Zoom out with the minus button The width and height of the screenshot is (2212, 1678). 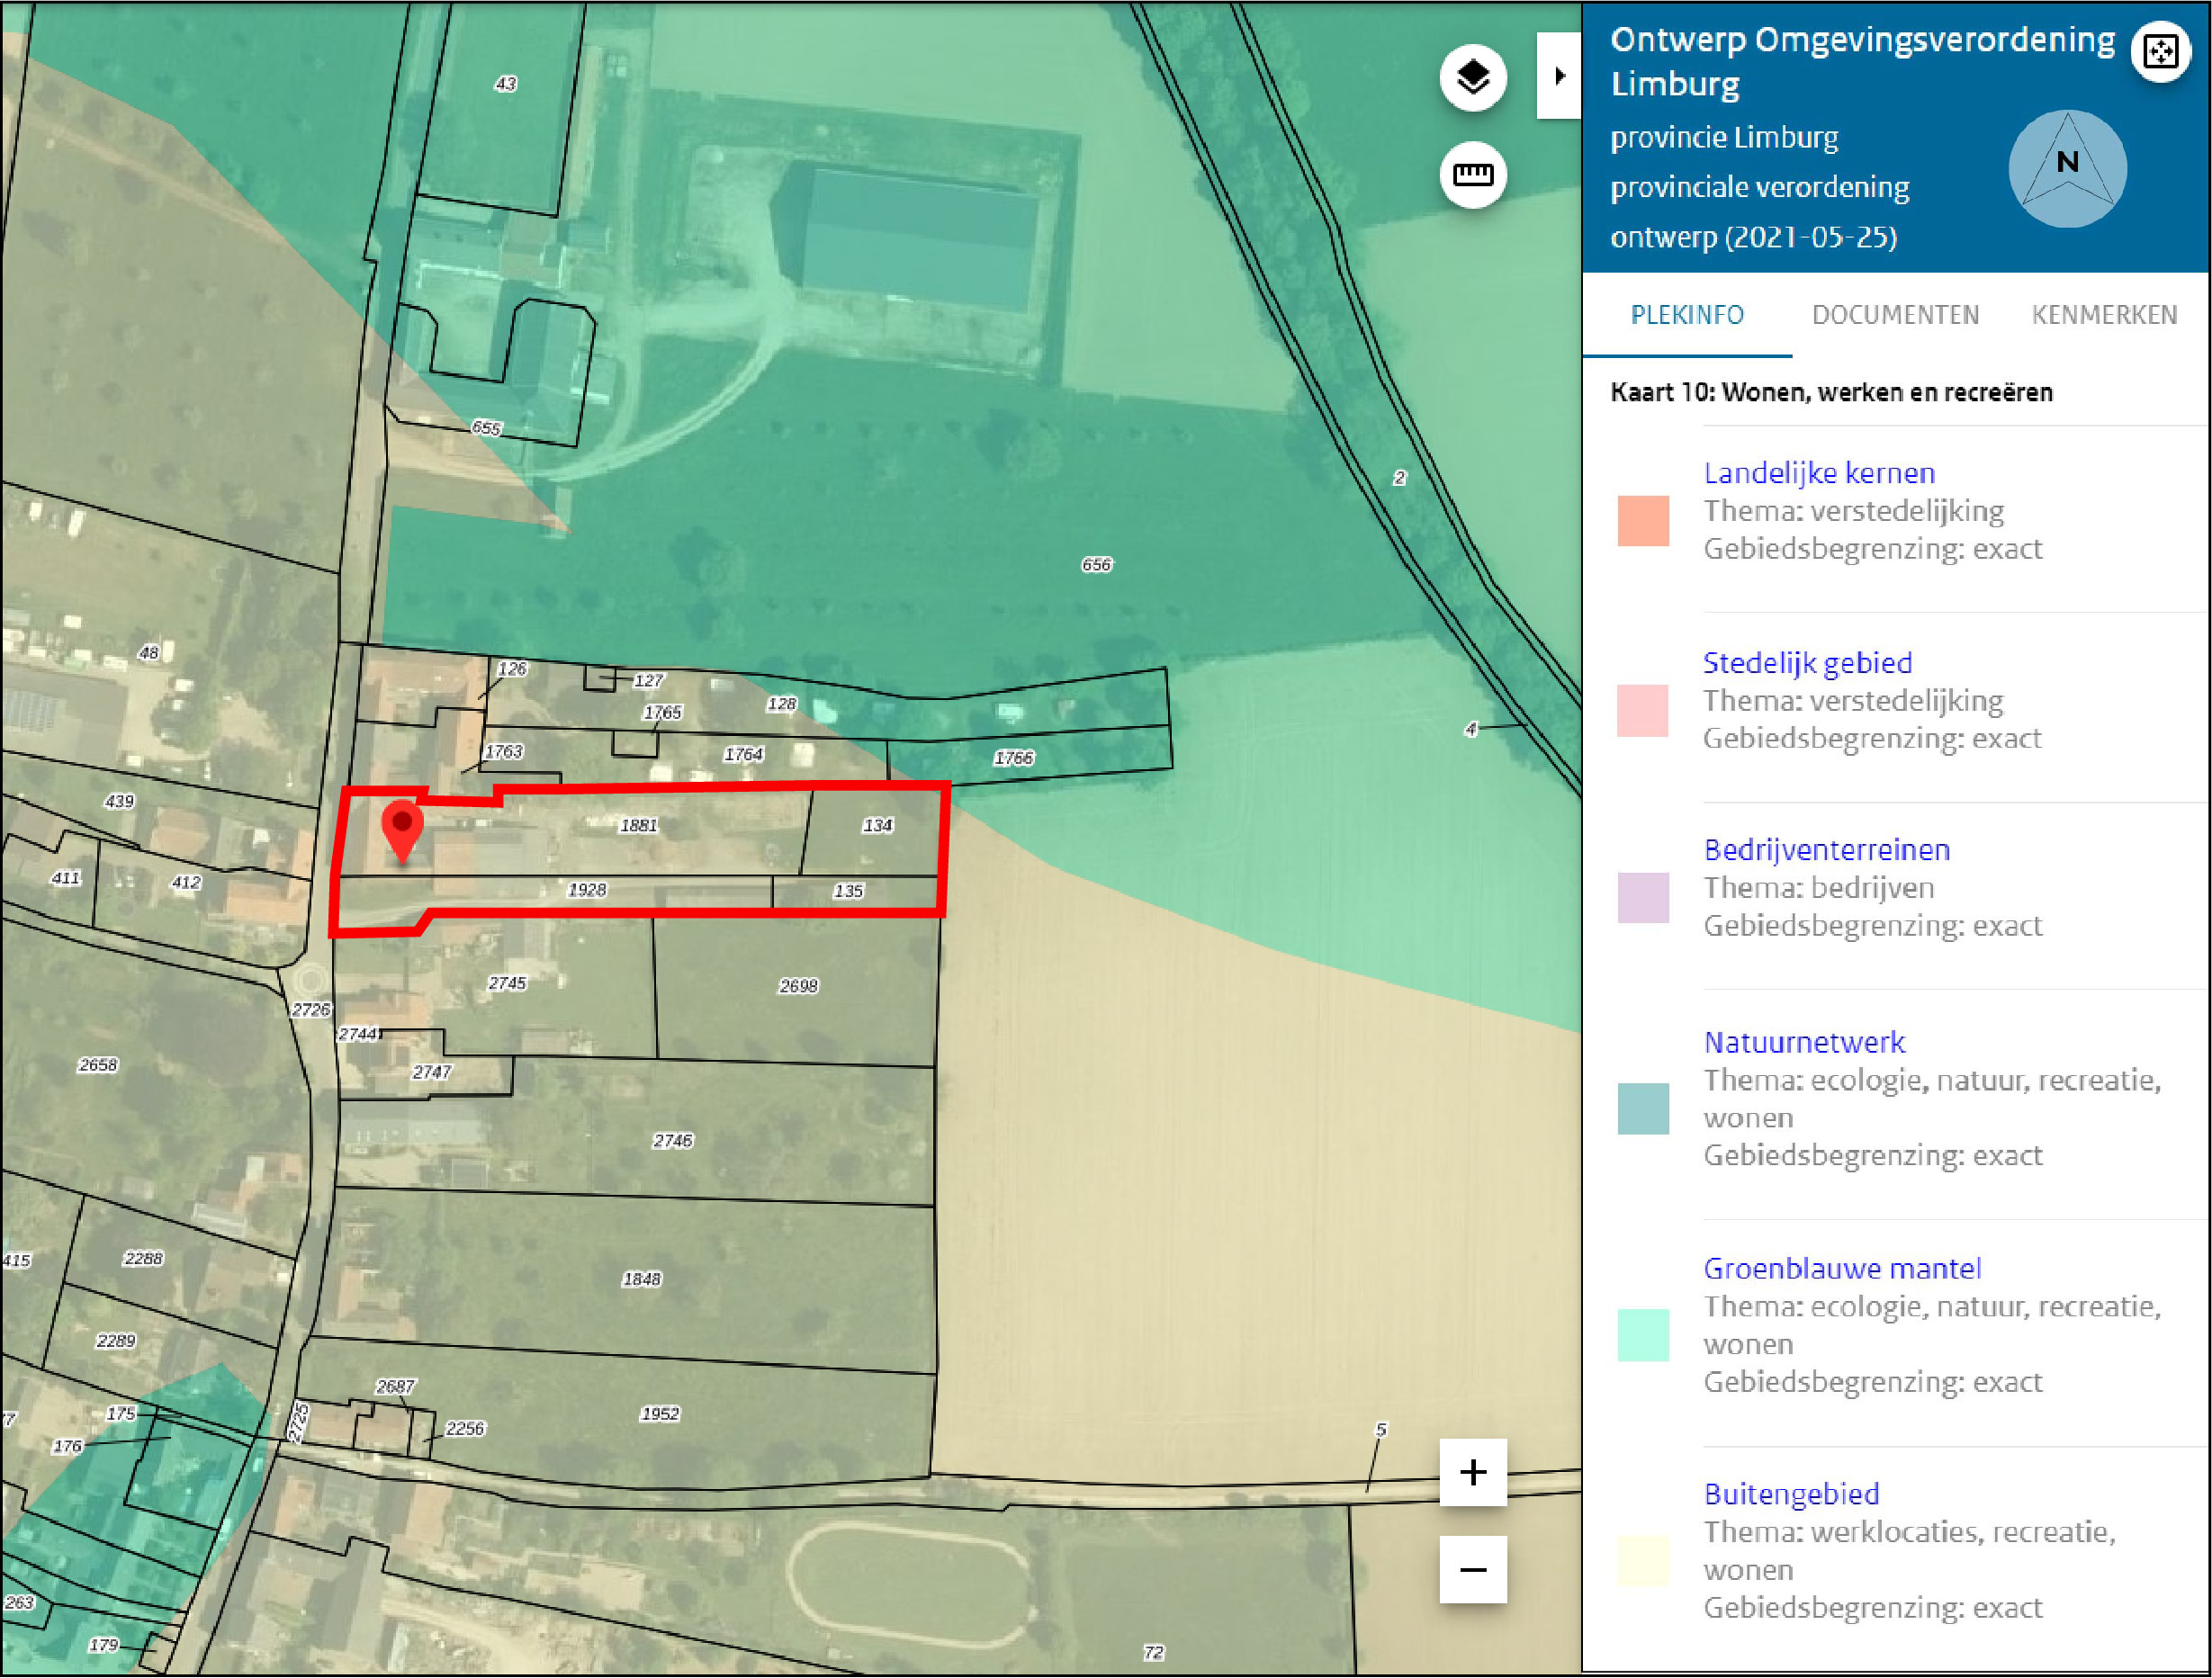click(x=1473, y=1570)
